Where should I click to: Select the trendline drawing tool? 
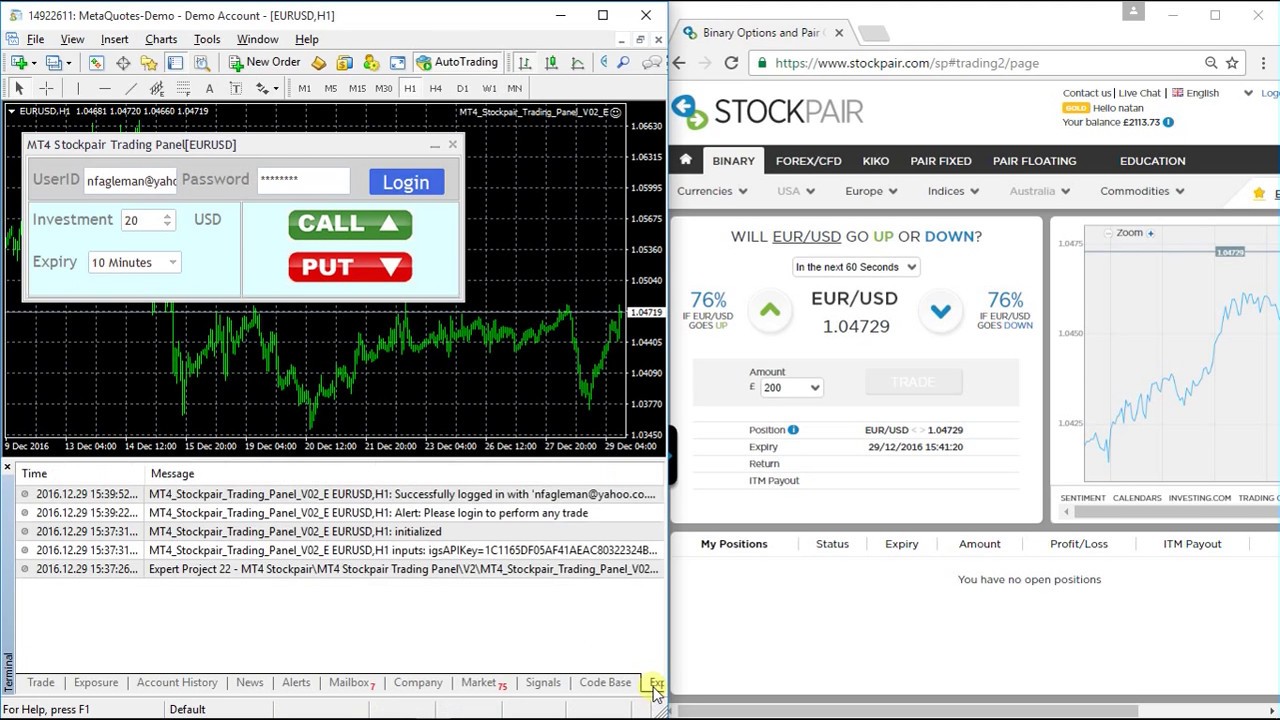point(131,88)
